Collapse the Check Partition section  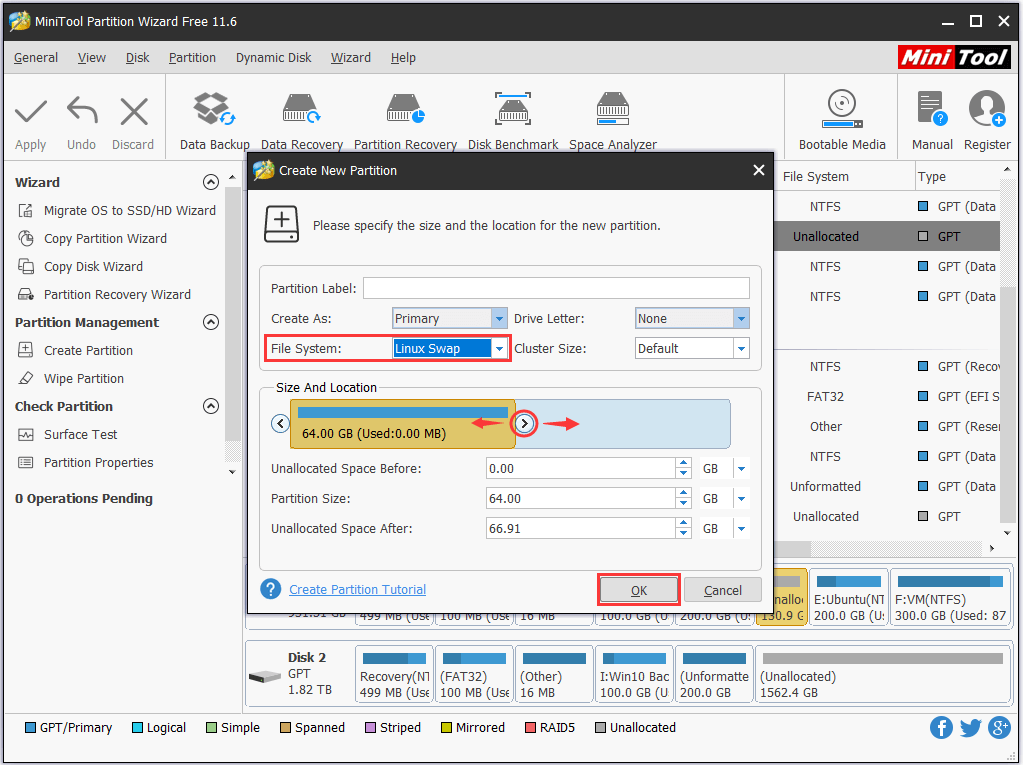[x=210, y=406]
